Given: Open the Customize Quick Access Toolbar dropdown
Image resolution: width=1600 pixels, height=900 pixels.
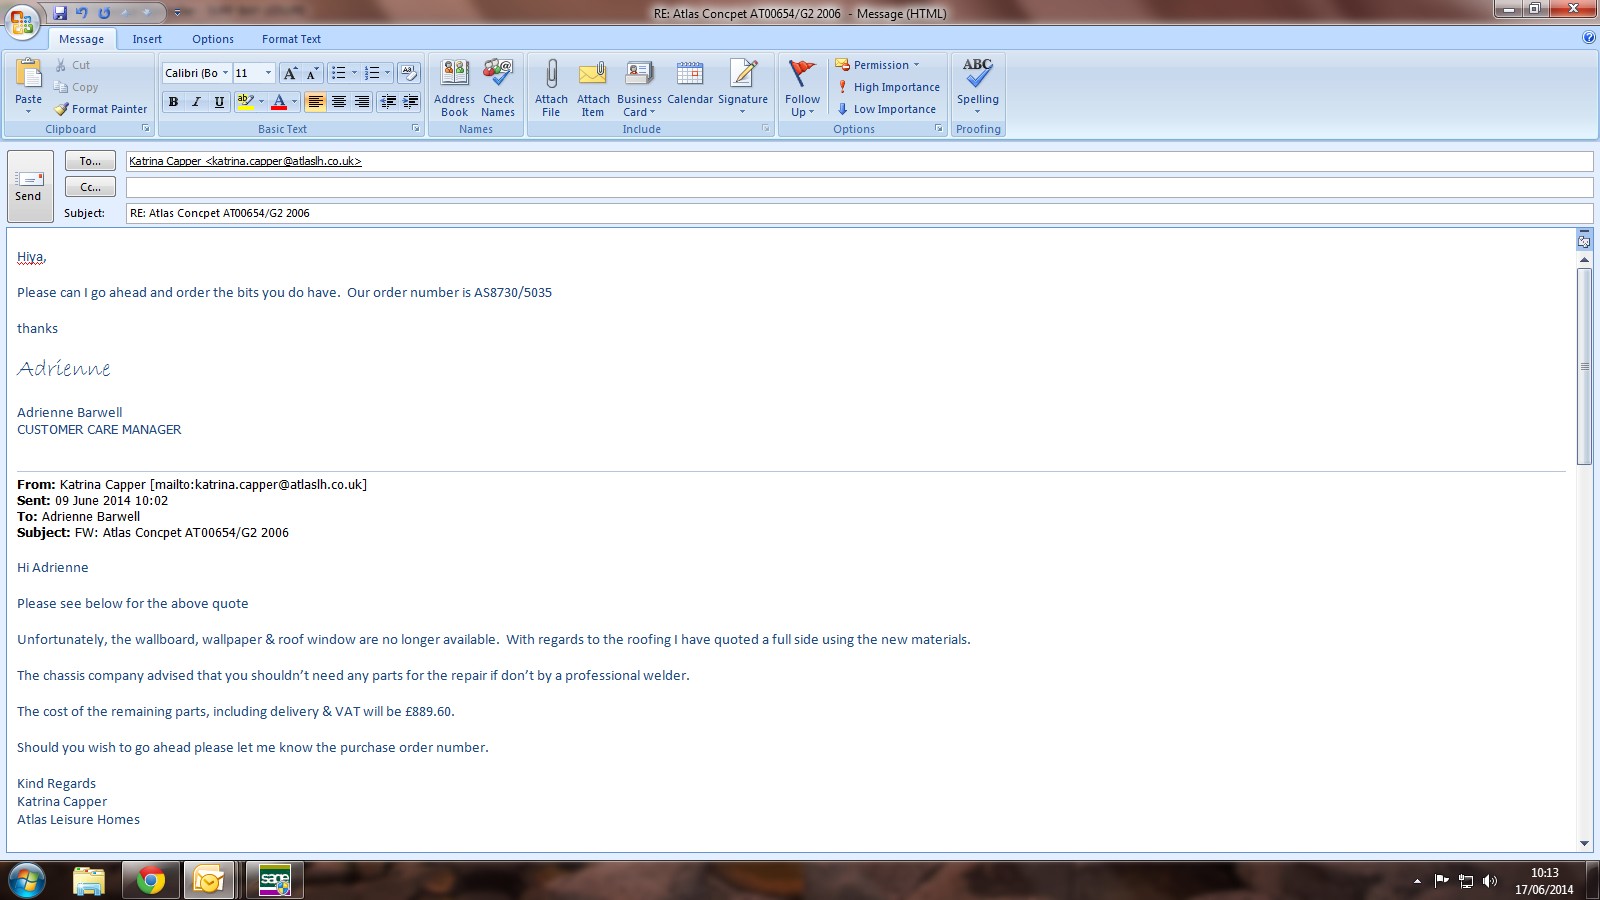Looking at the screenshot, I should point(177,13).
